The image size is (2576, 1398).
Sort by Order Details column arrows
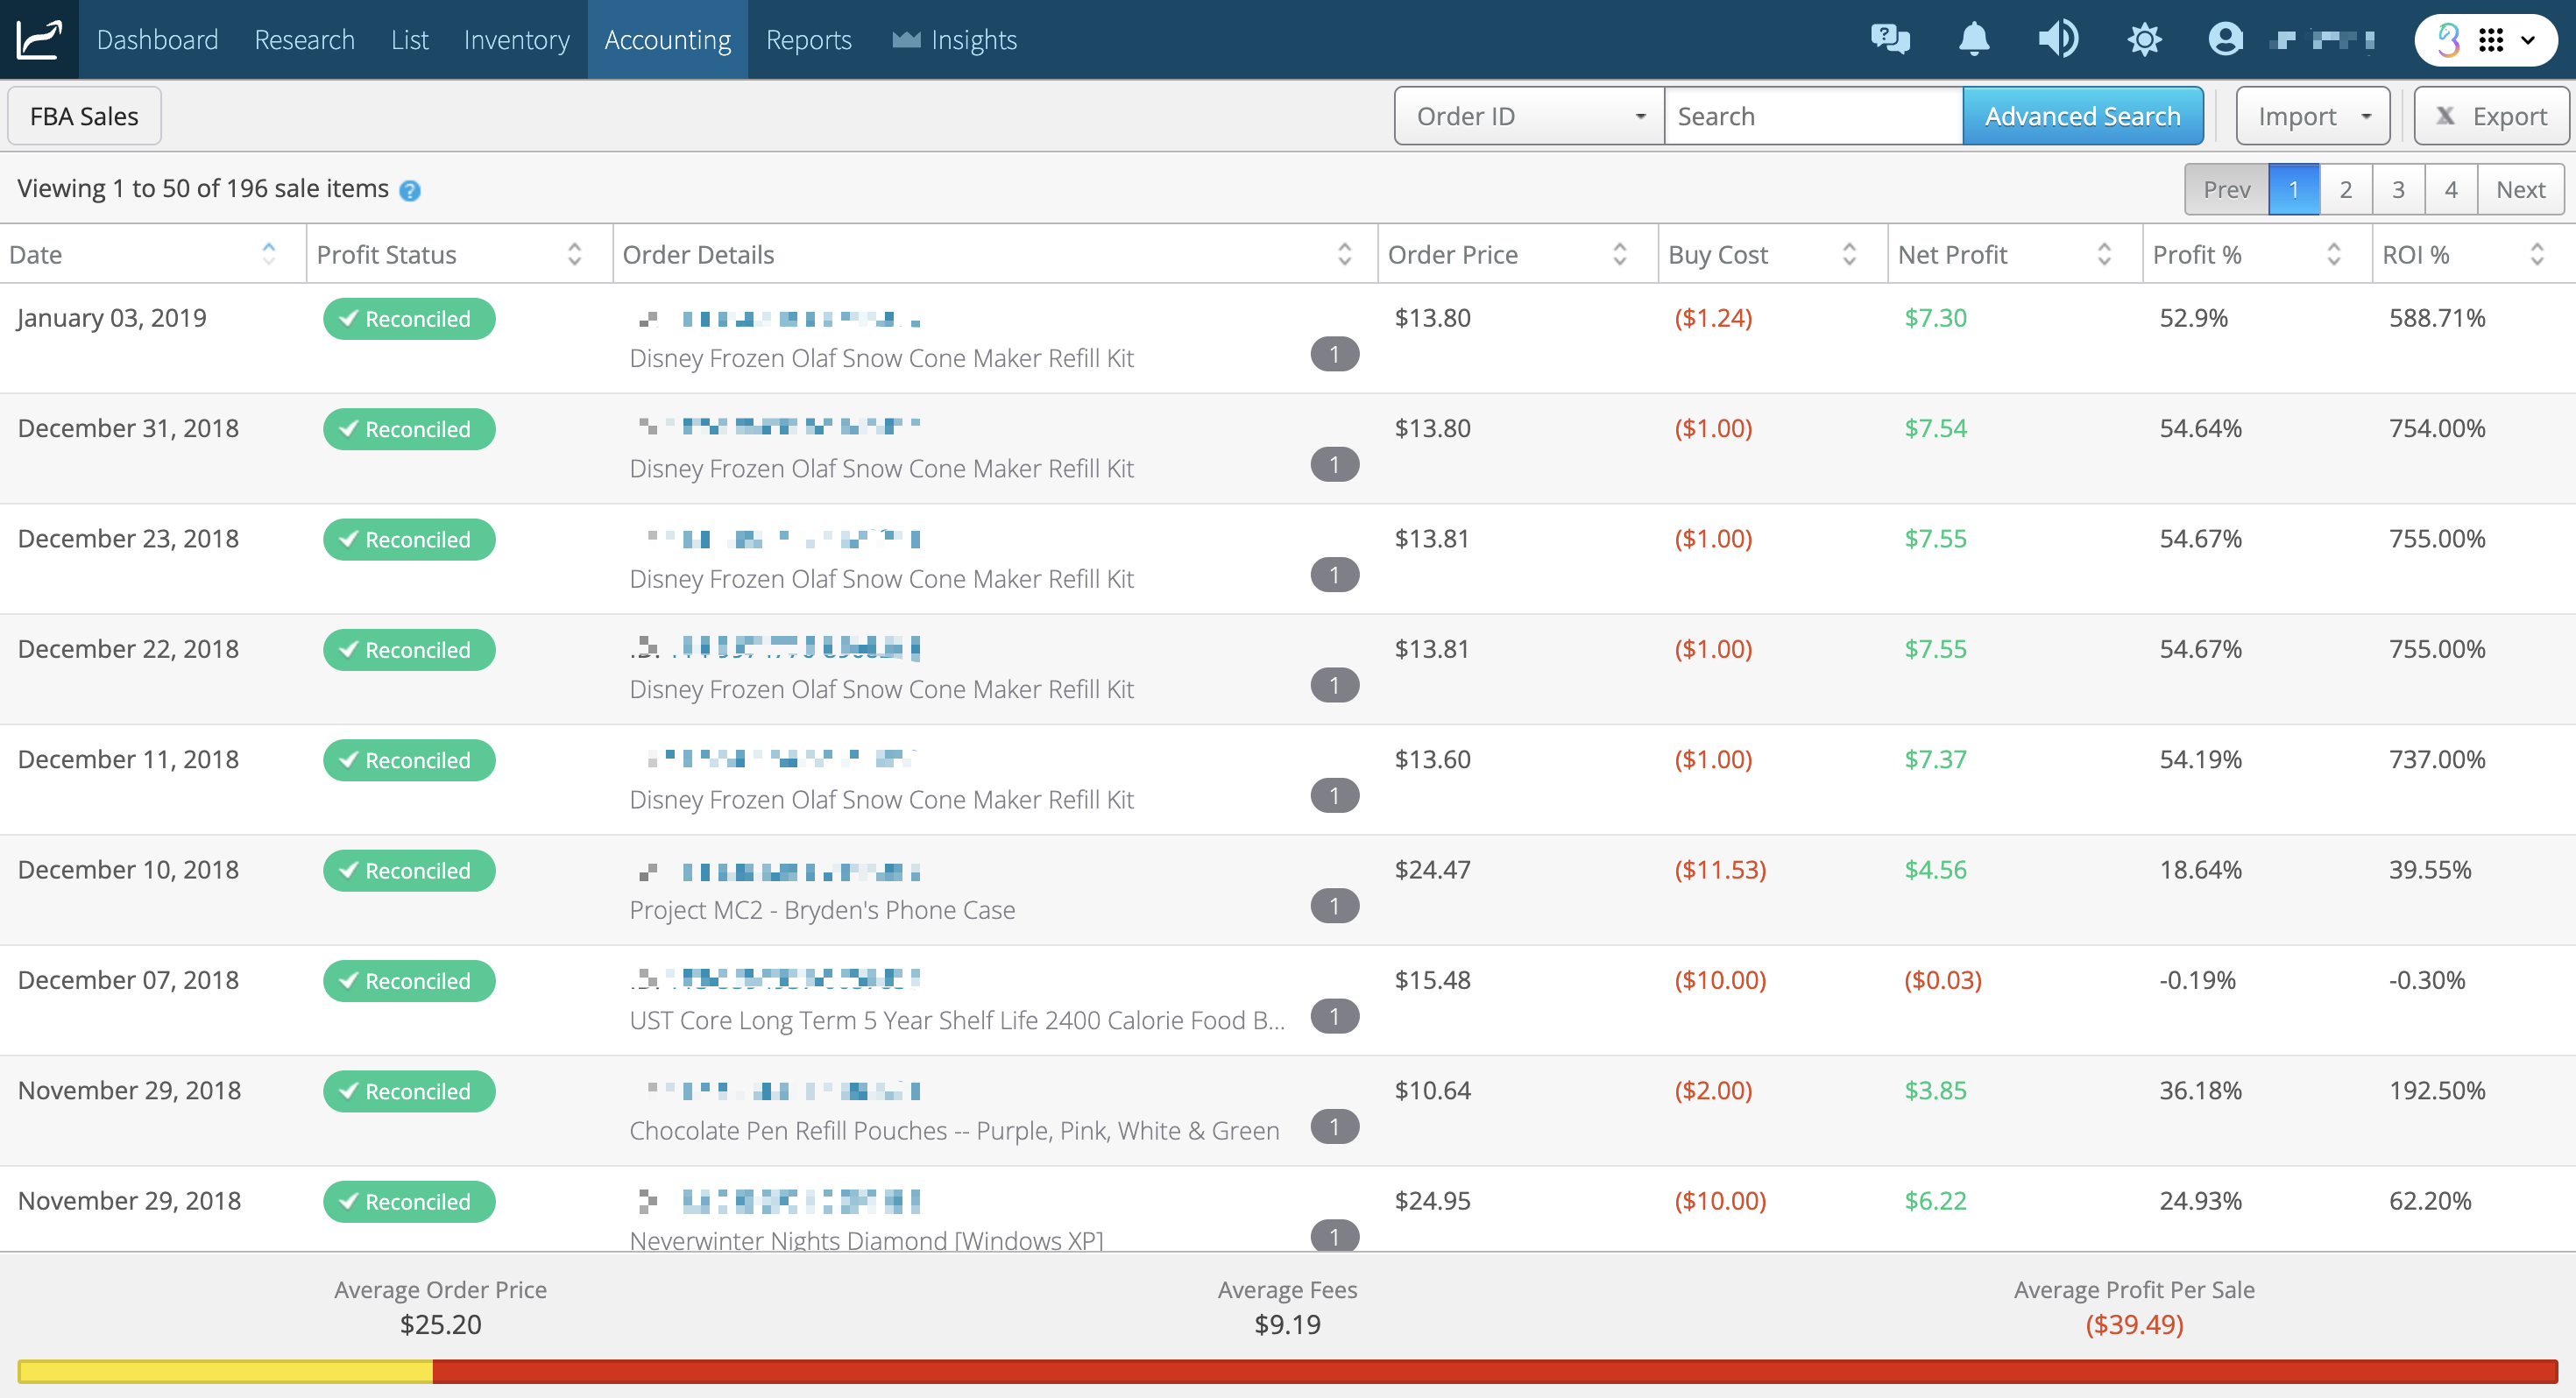(x=1345, y=254)
